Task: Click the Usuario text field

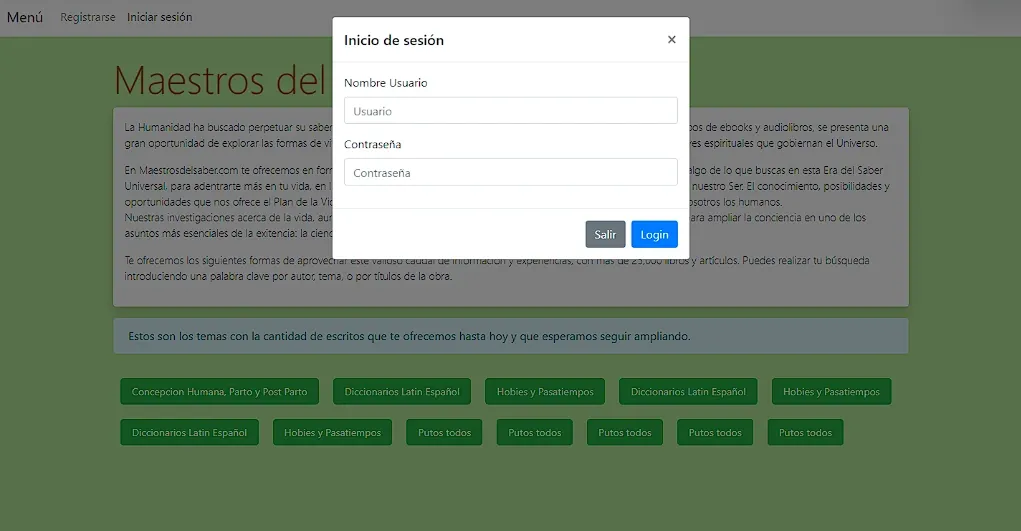Action: 510,111
